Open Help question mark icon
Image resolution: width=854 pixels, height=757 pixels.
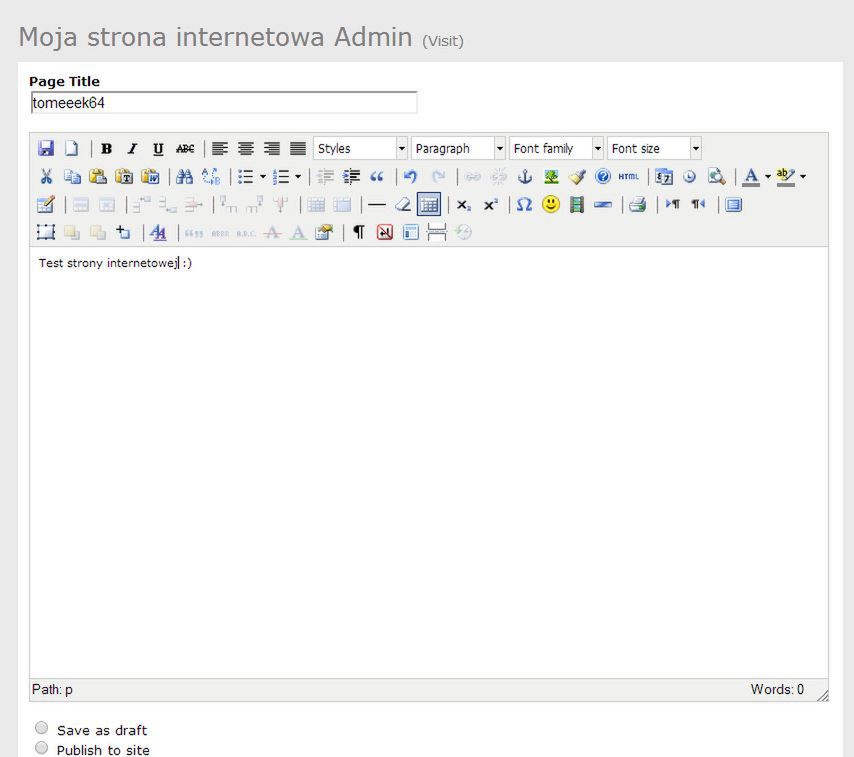(602, 176)
